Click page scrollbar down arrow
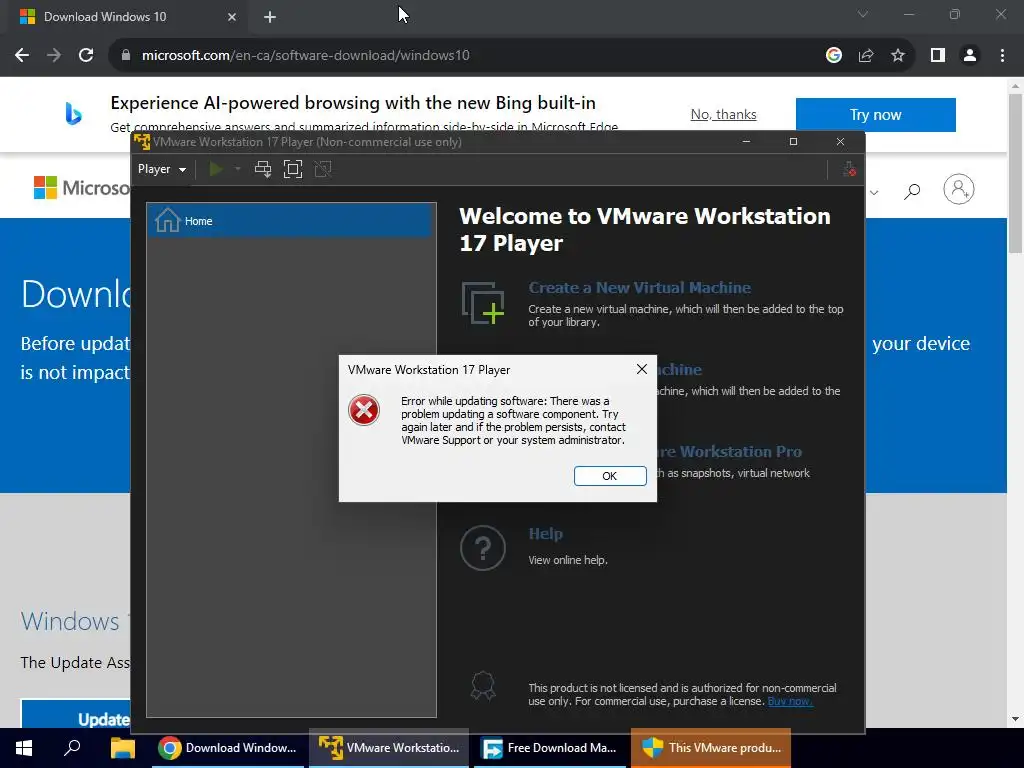Image resolution: width=1024 pixels, height=768 pixels. point(1015,719)
